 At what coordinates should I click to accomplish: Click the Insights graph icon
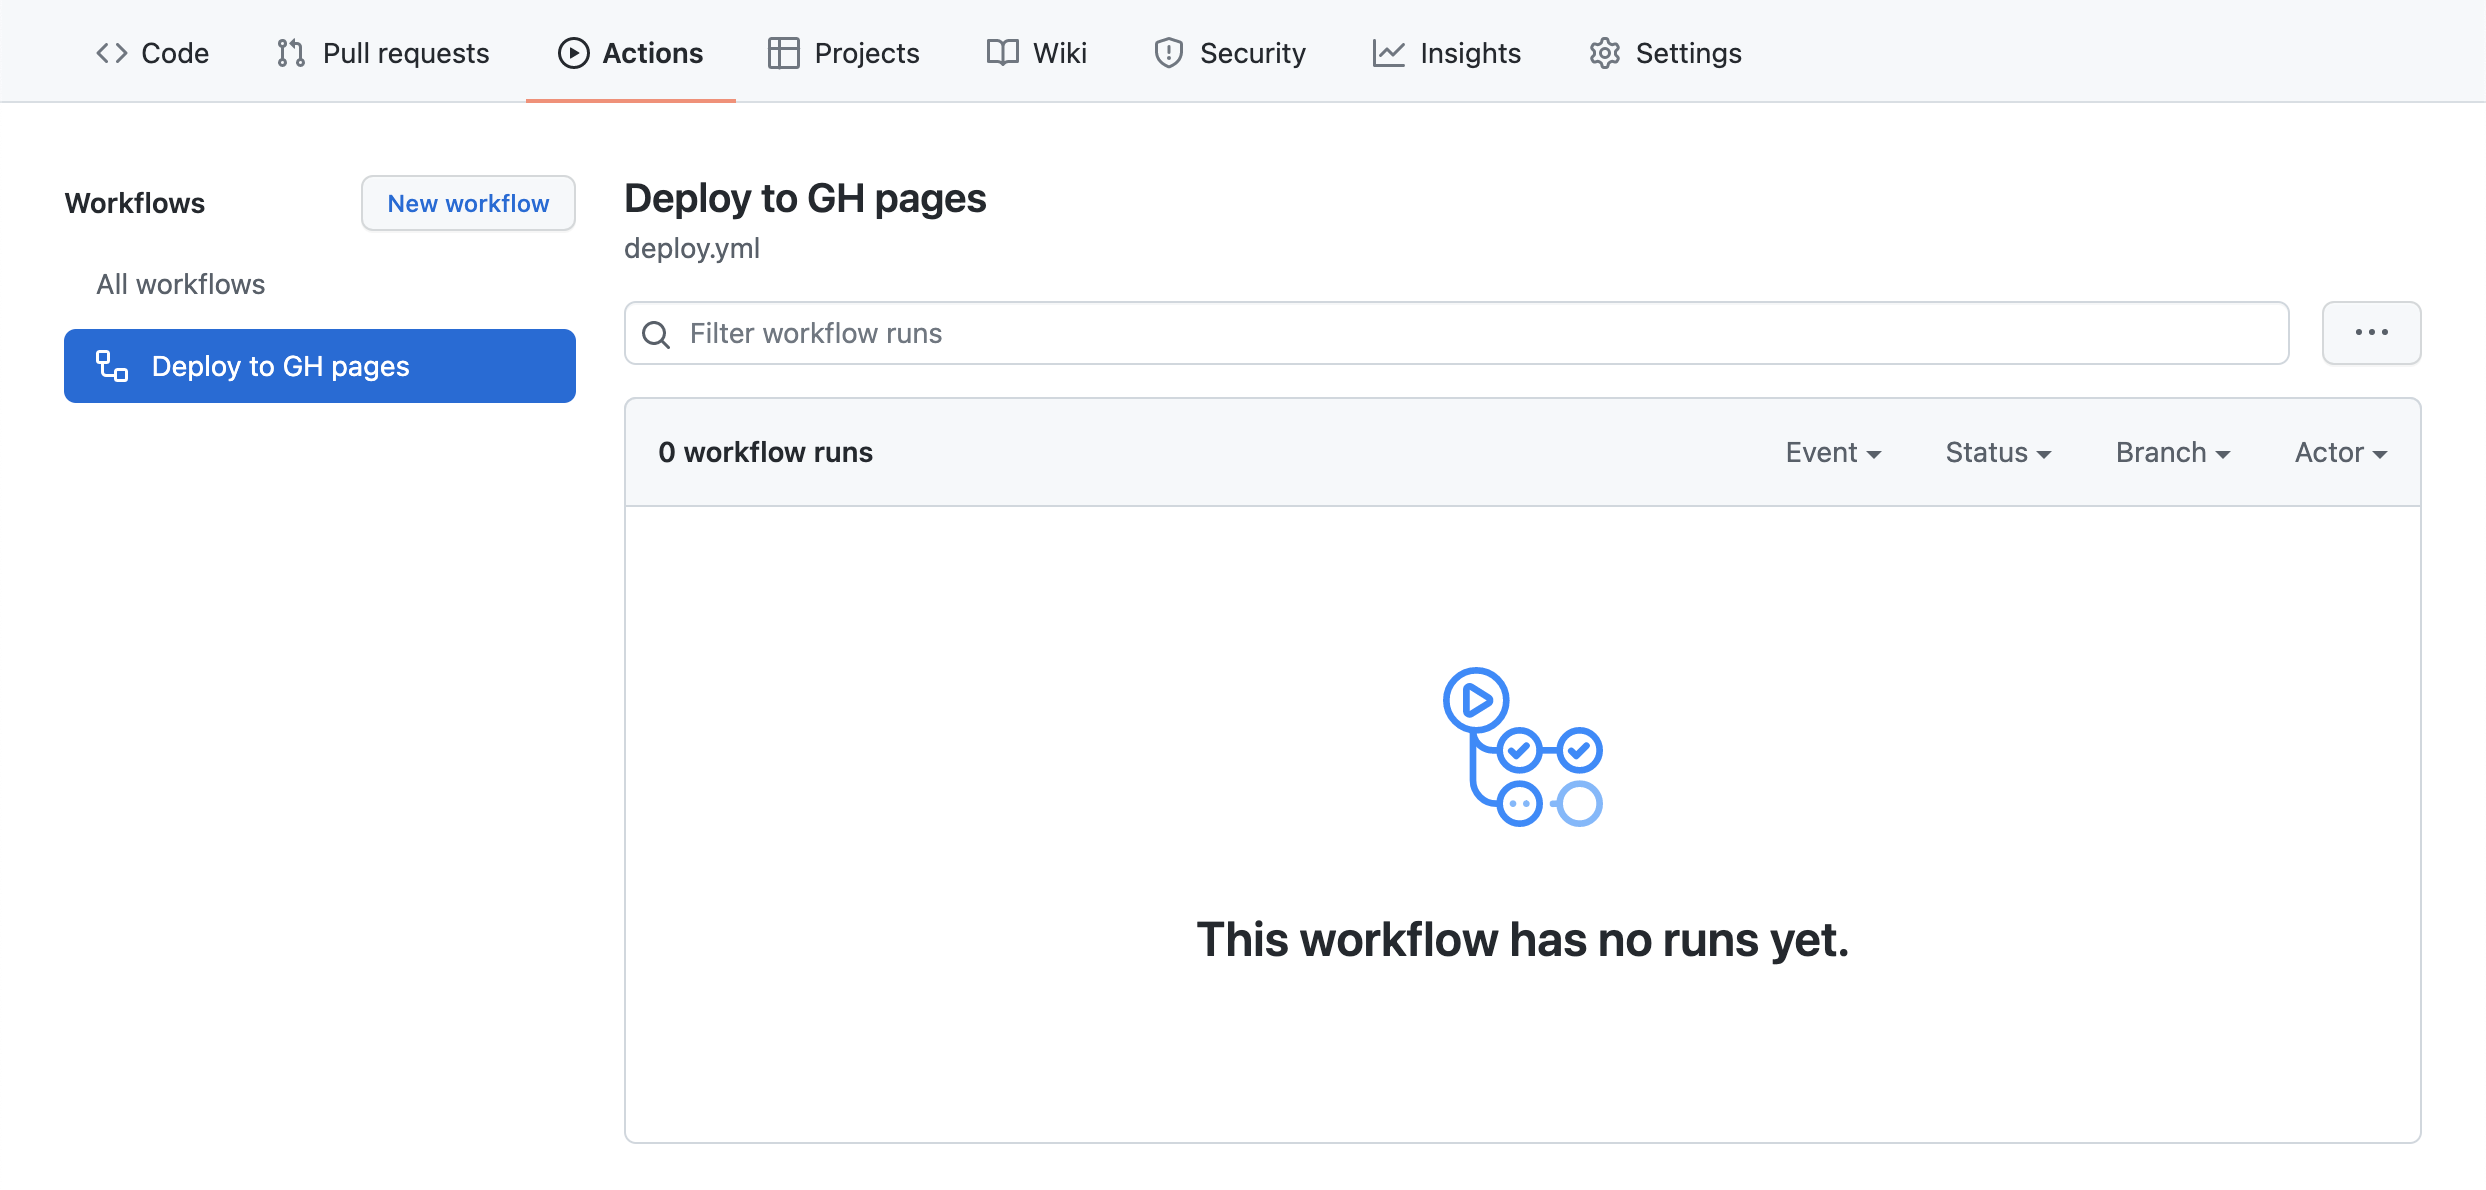point(1388,53)
